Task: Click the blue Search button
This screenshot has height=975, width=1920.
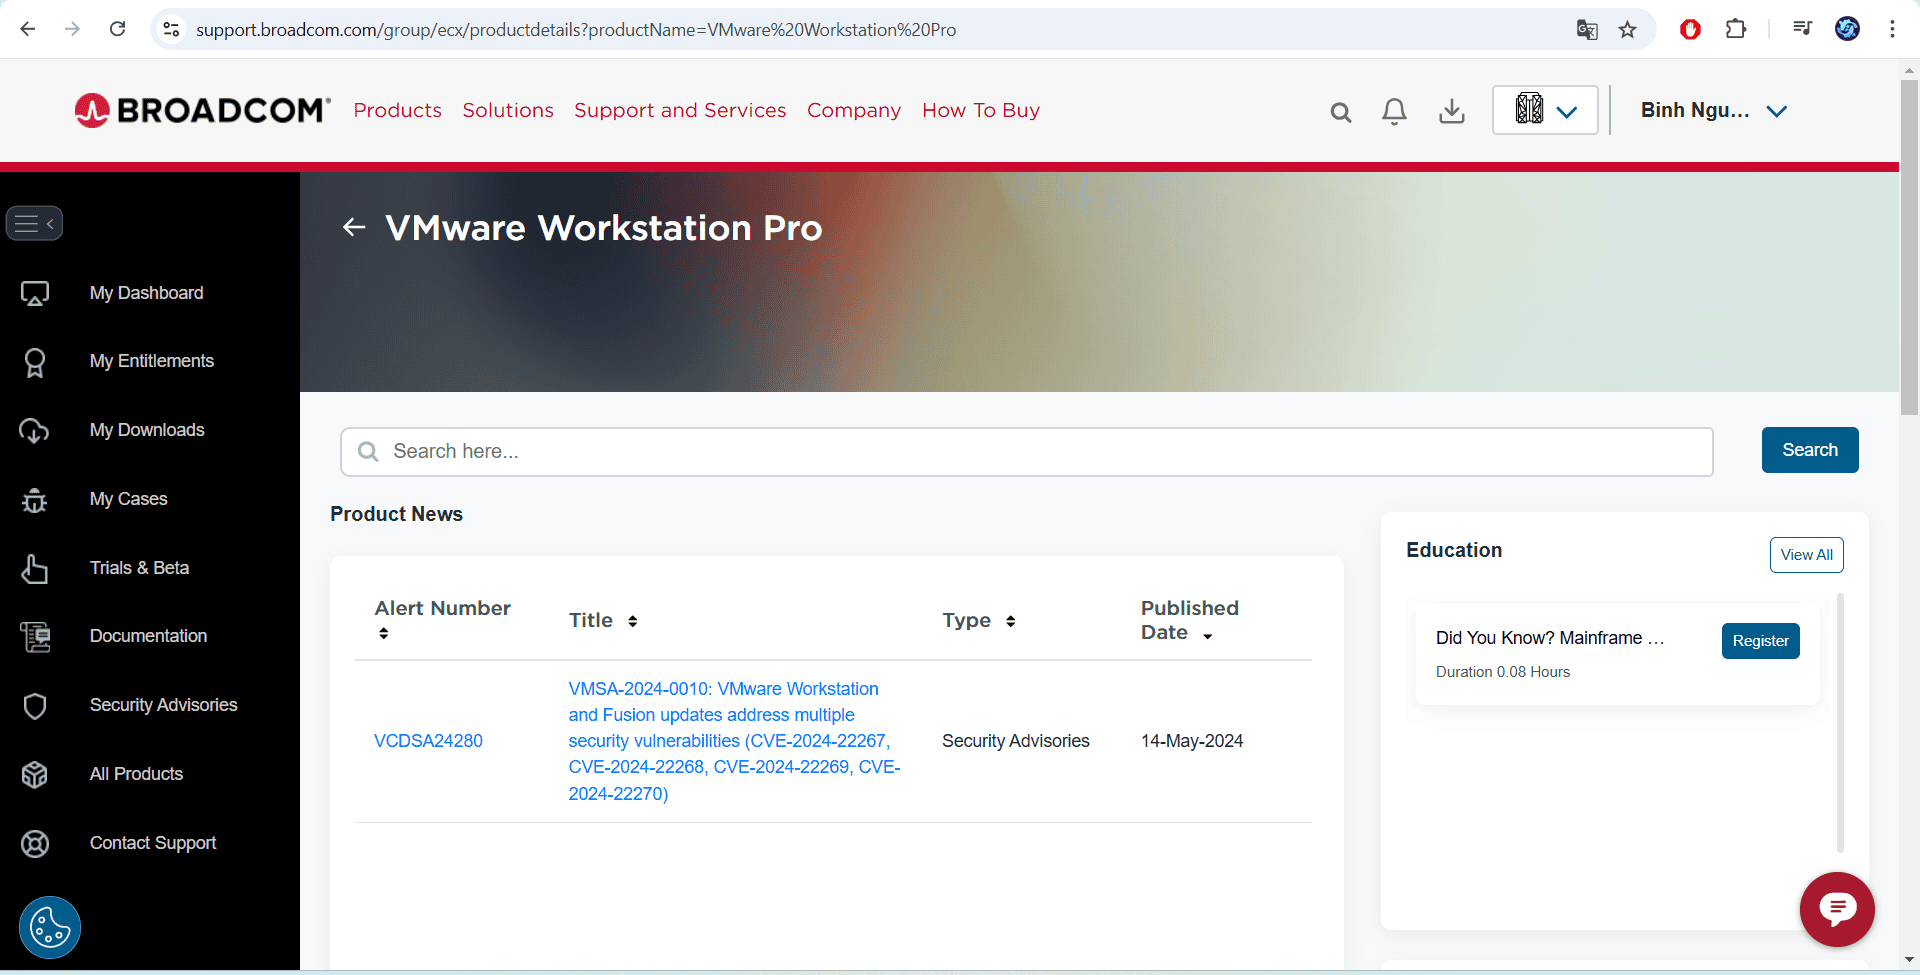Action: pyautogui.click(x=1809, y=450)
